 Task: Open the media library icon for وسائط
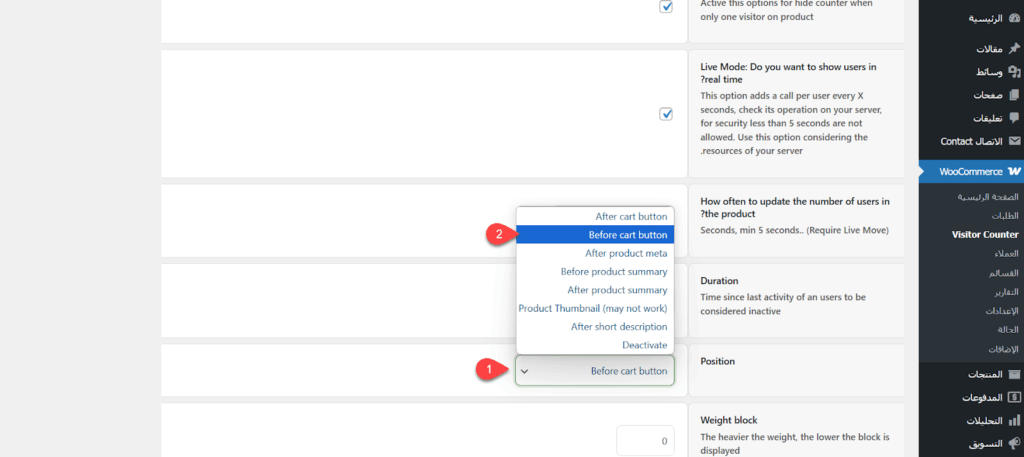click(1014, 72)
